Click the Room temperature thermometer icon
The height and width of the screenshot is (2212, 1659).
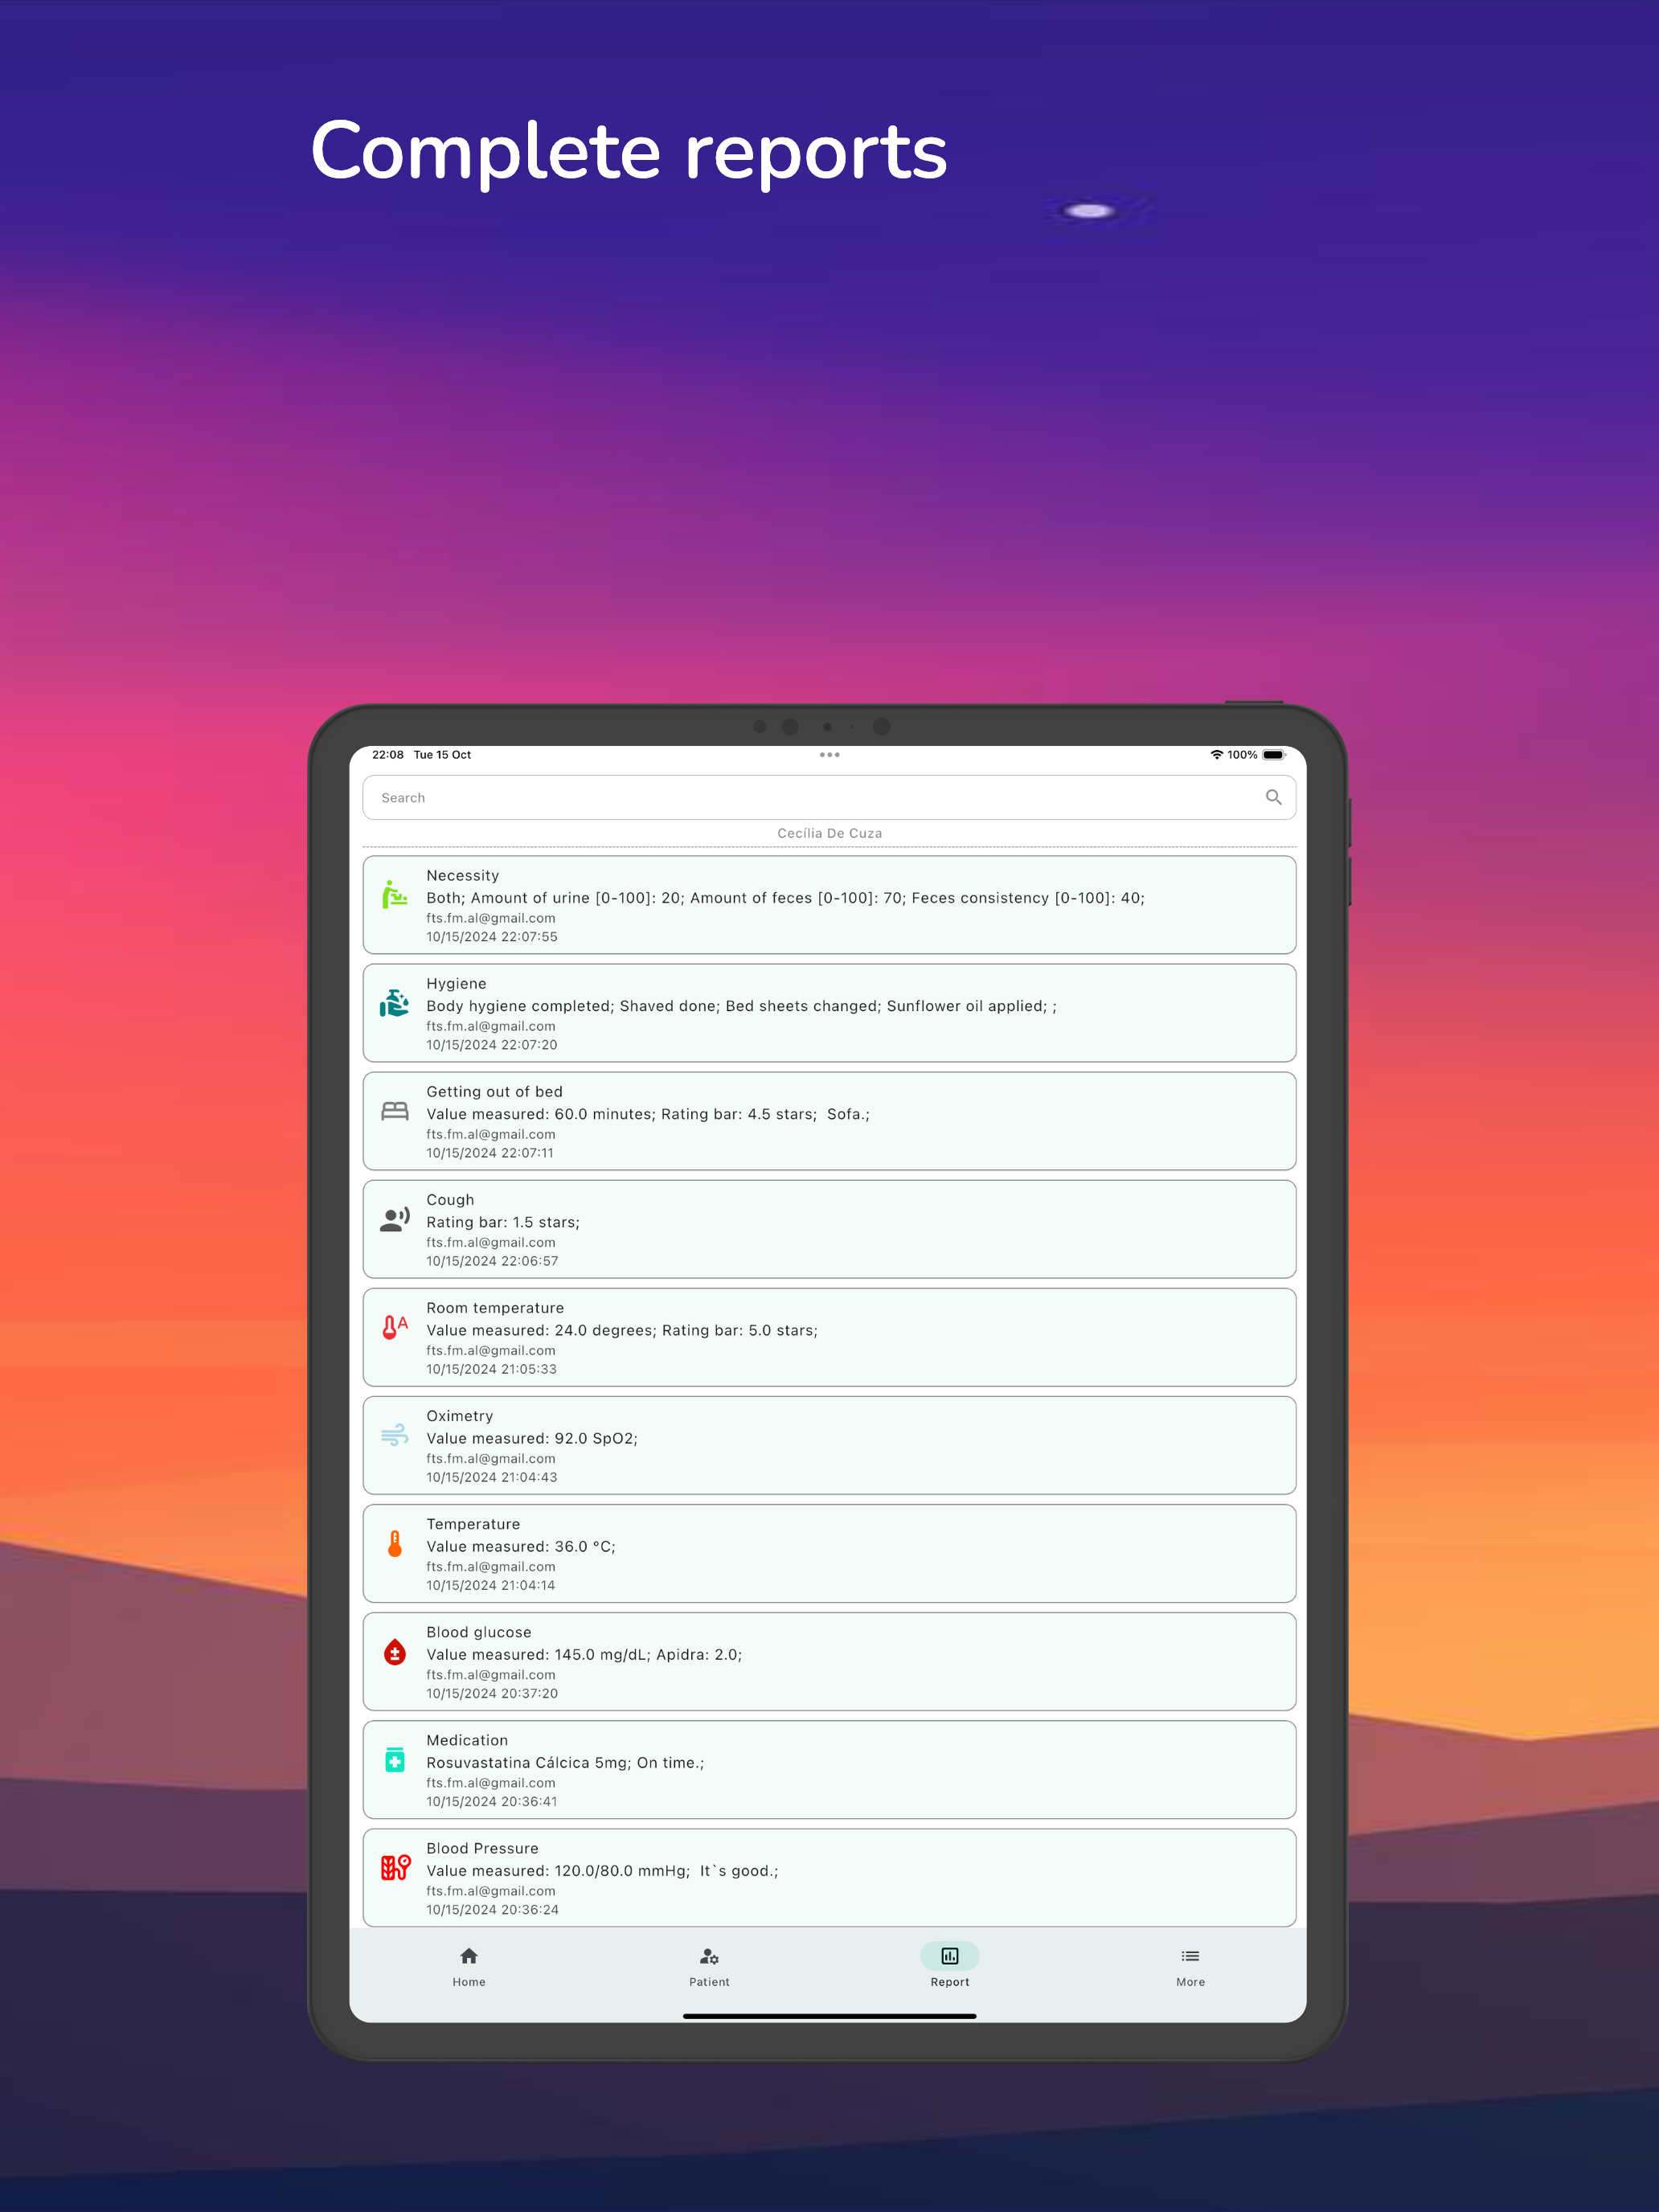395,1327
